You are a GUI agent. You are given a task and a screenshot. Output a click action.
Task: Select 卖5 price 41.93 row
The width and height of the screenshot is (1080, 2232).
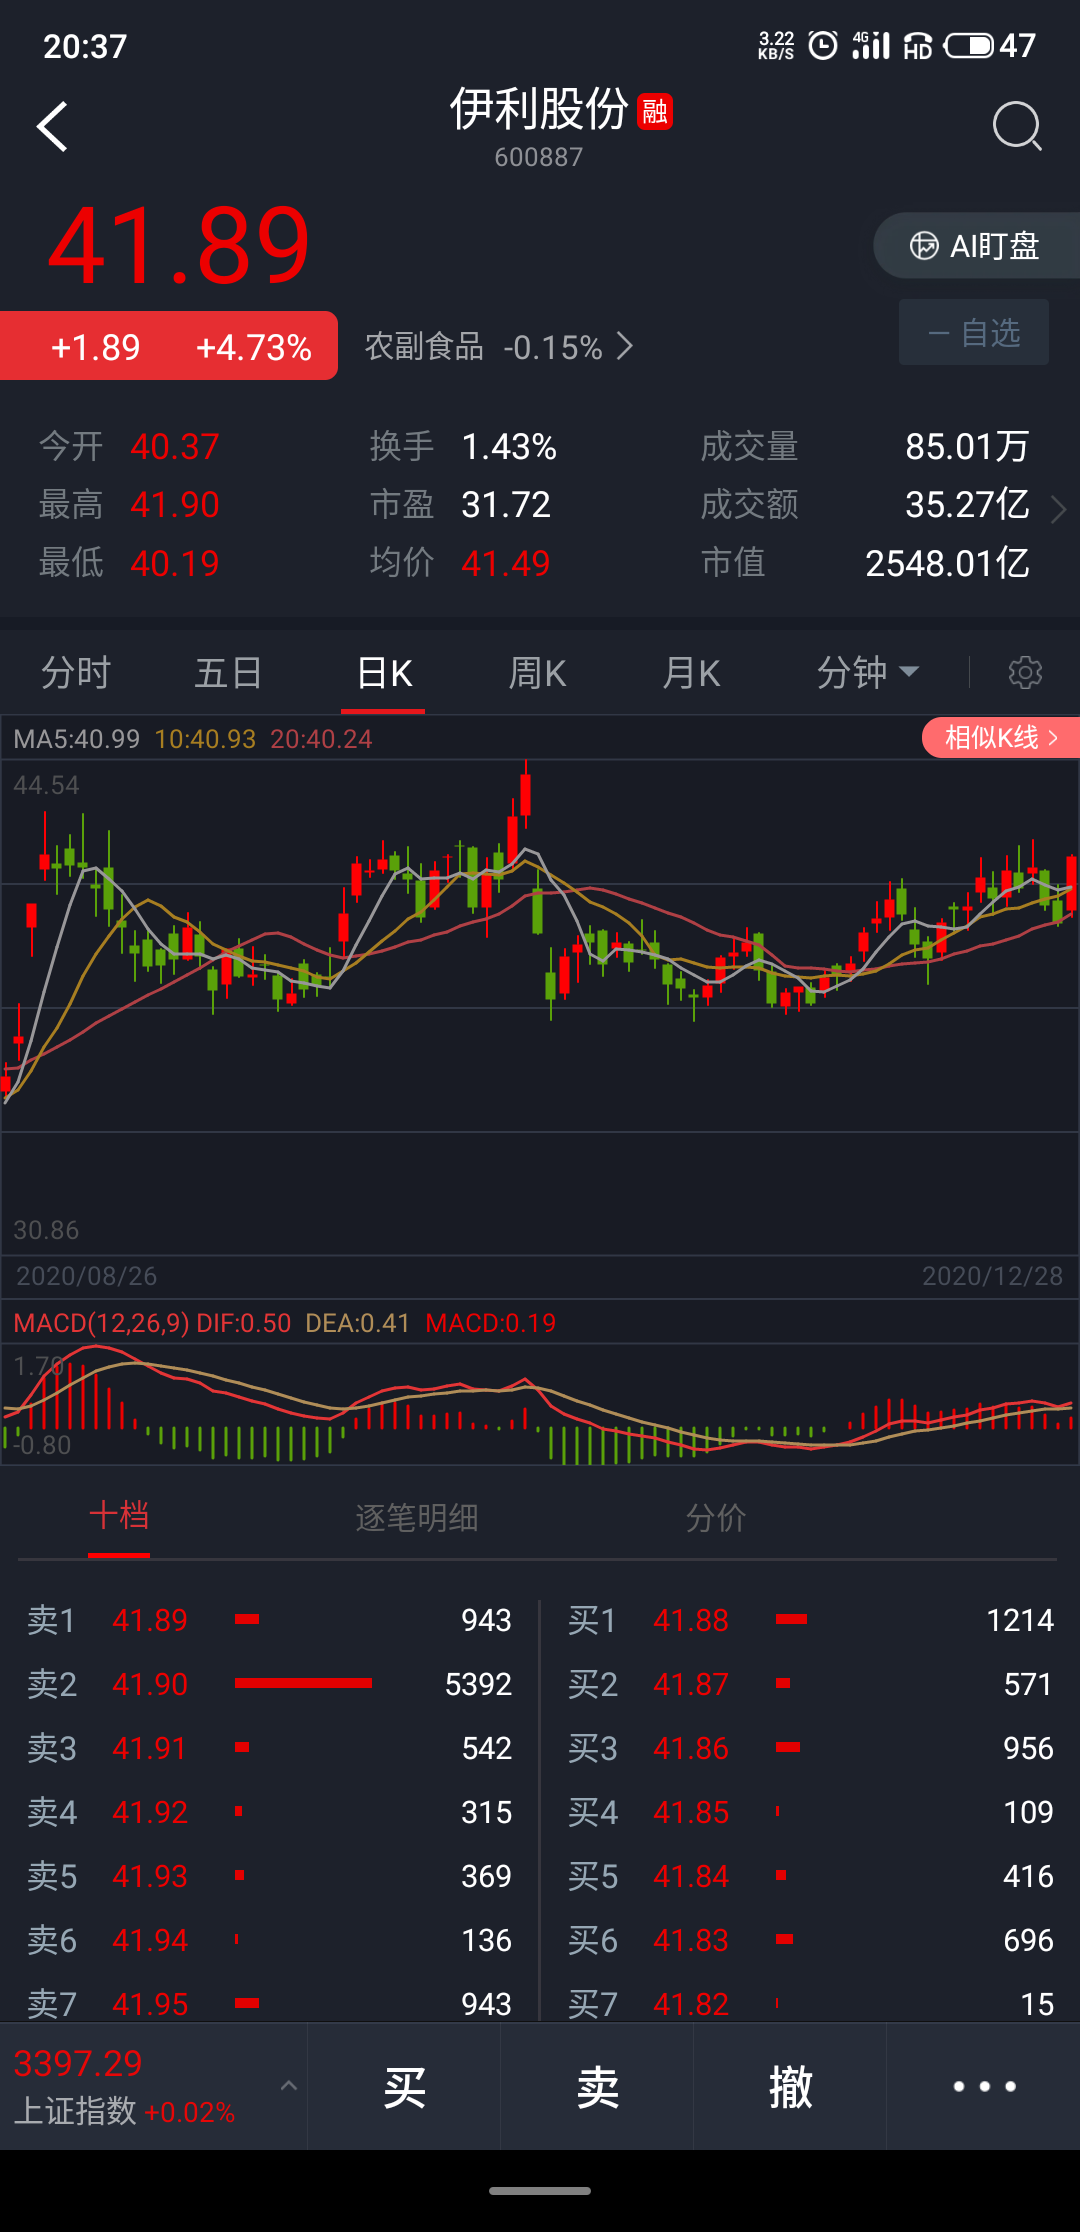pyautogui.click(x=270, y=1876)
